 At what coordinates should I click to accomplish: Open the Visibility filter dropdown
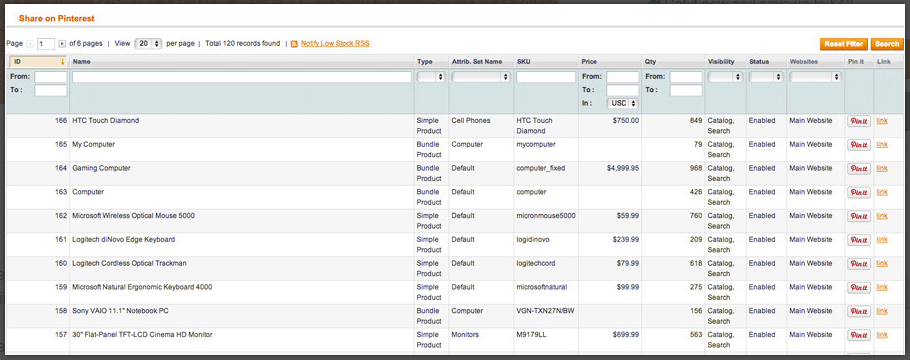coord(725,77)
